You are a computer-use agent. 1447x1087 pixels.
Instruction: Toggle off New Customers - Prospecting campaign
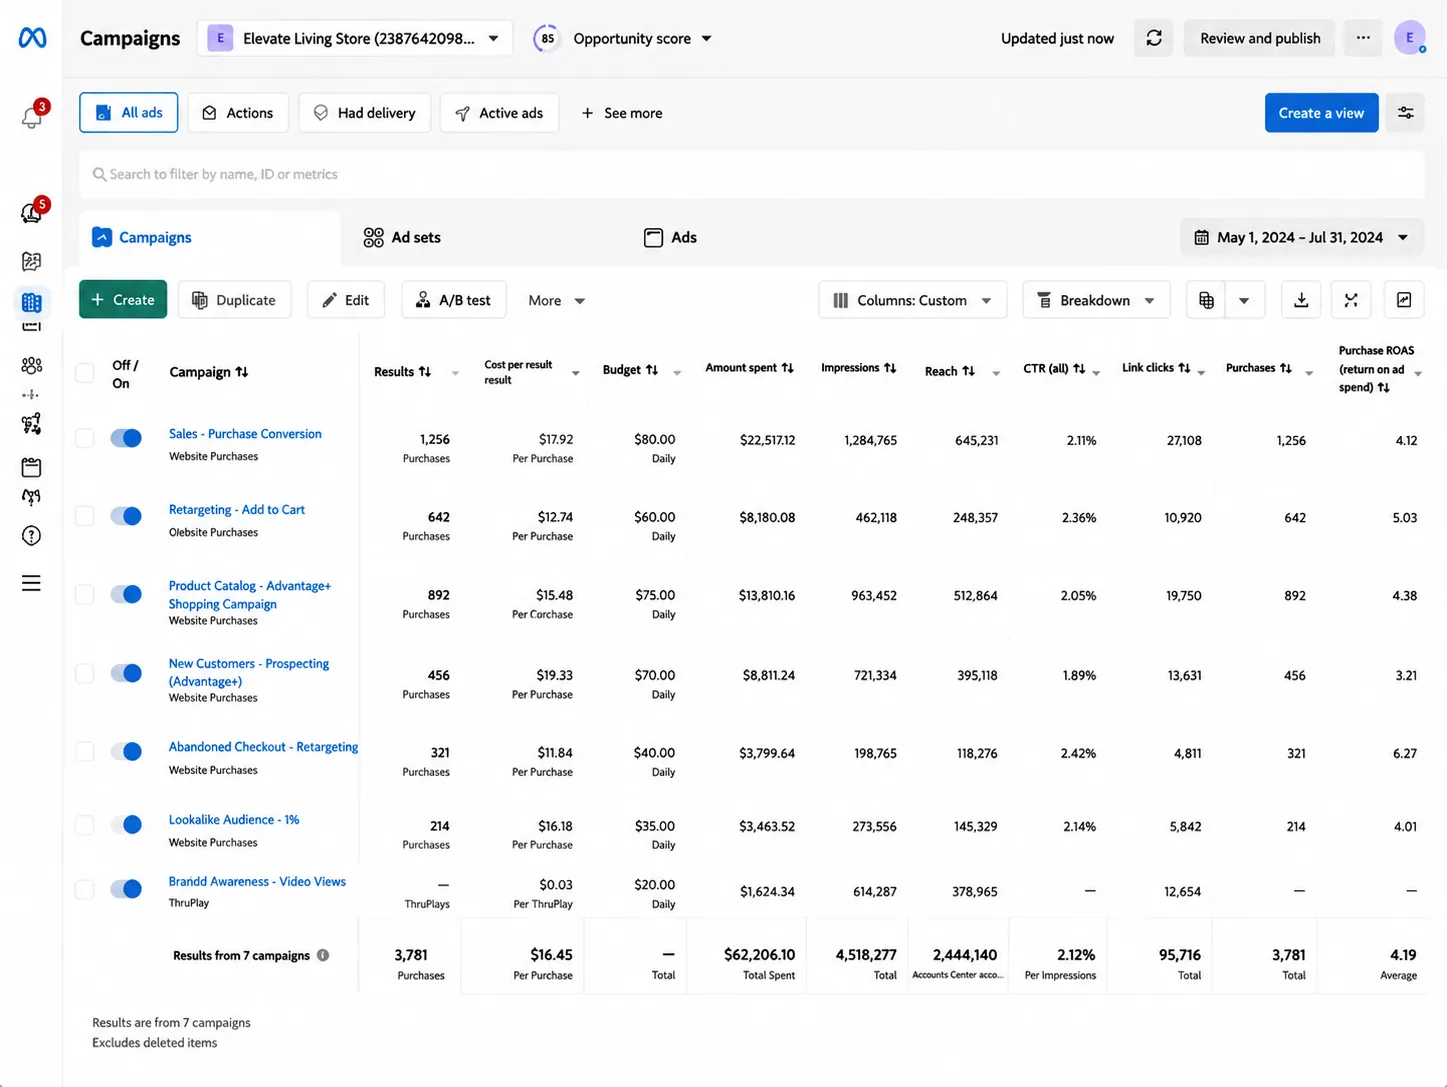click(126, 673)
